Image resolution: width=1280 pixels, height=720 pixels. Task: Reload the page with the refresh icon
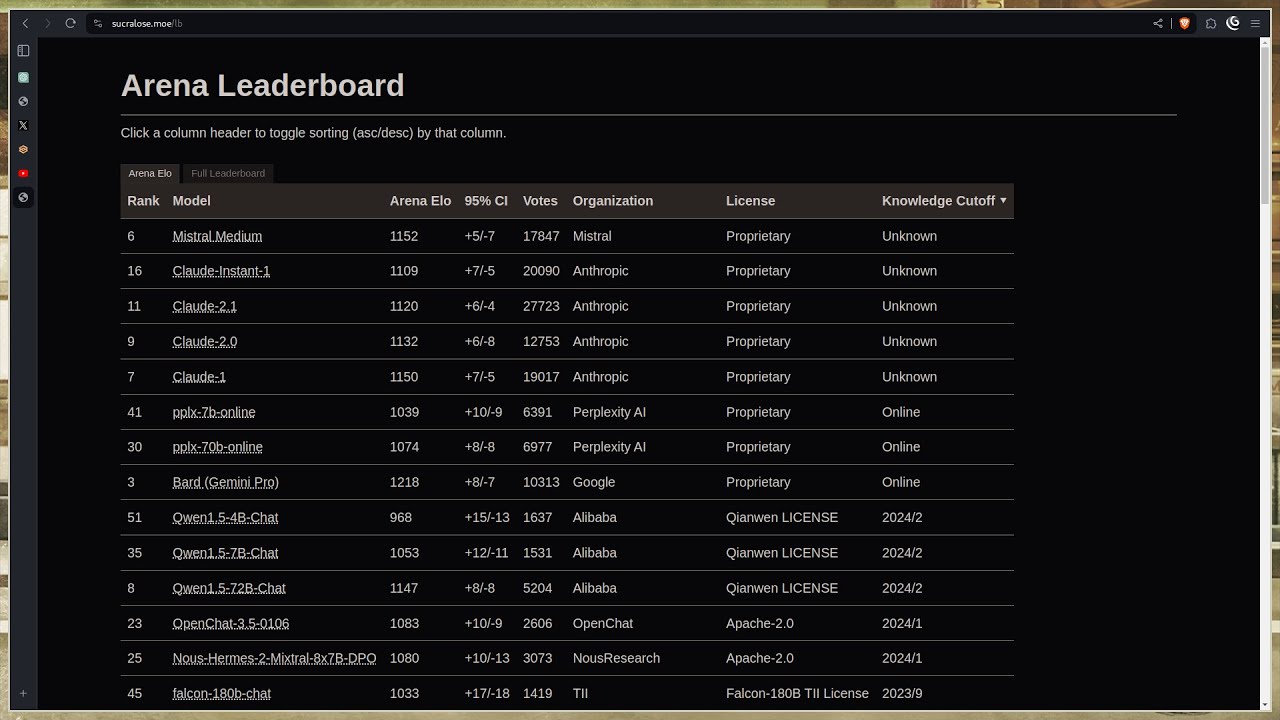coord(70,23)
